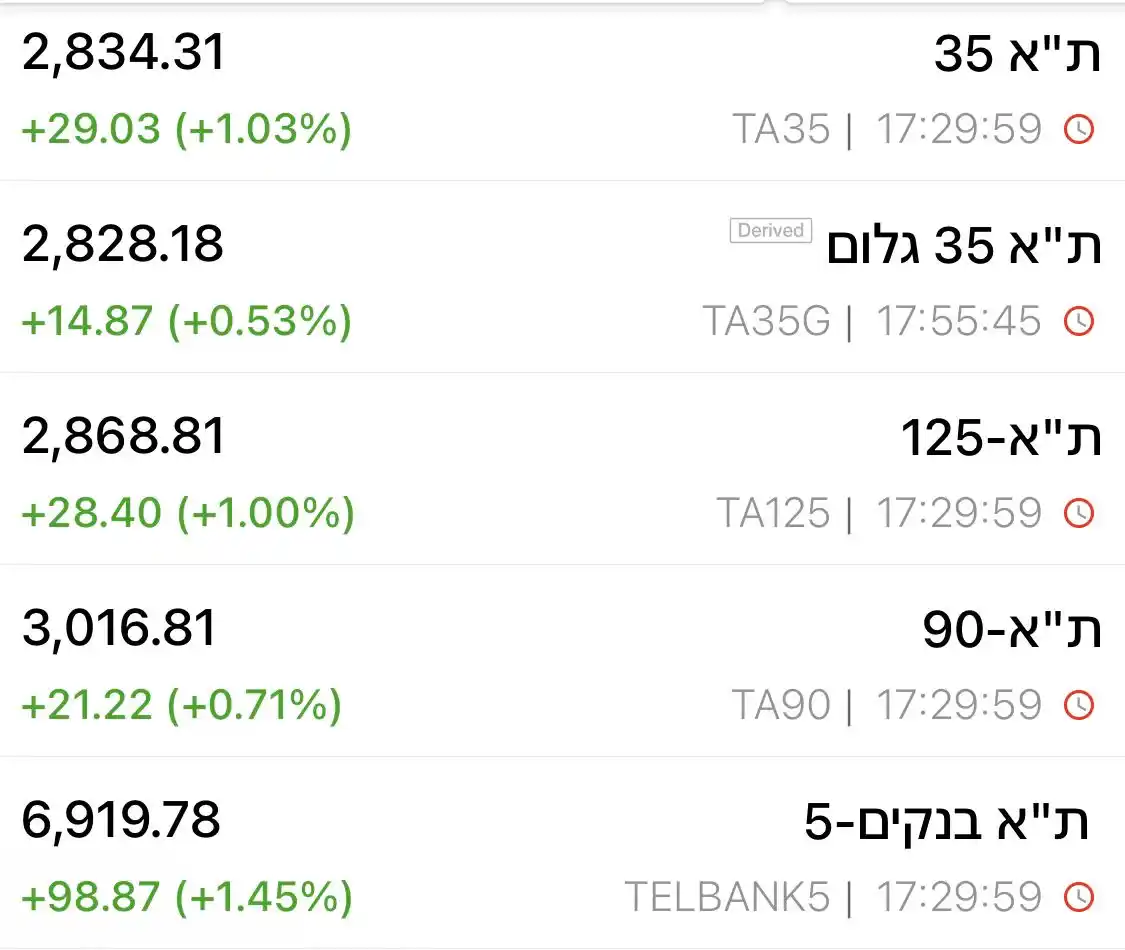Click the red clock icon beside TA90

(x=1078, y=705)
